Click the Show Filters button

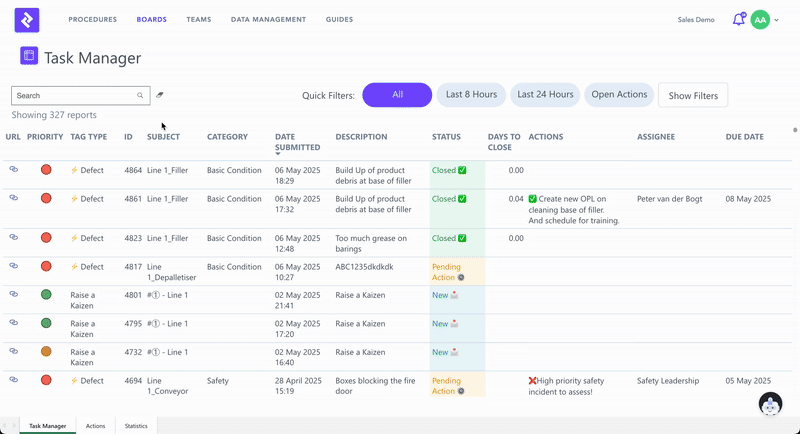click(x=693, y=95)
